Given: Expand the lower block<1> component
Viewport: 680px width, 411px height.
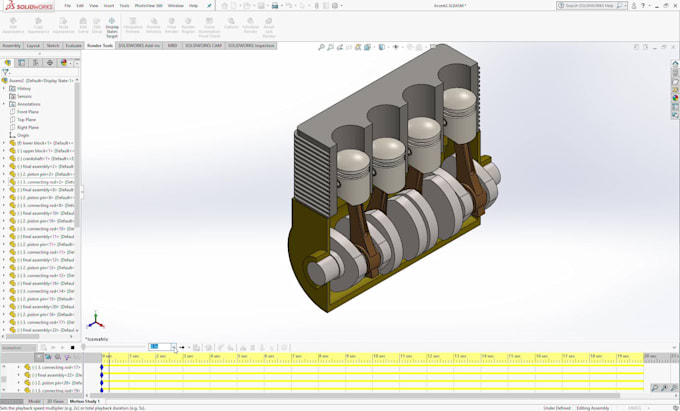Looking at the screenshot, I should [x=4, y=143].
